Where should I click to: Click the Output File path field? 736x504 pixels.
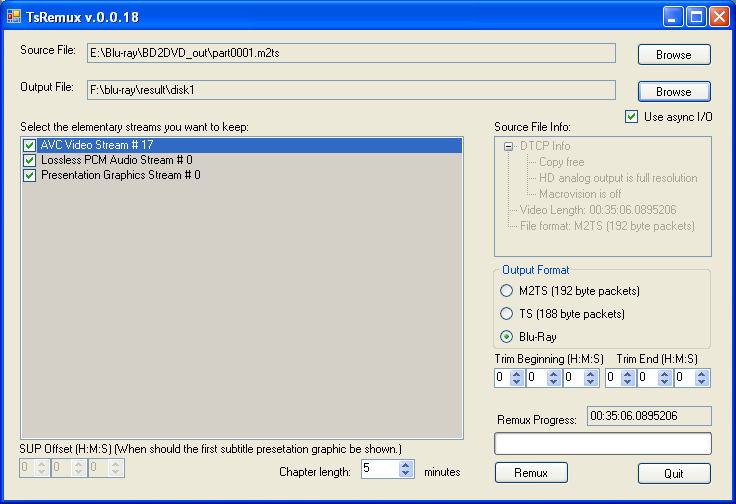tap(351, 90)
